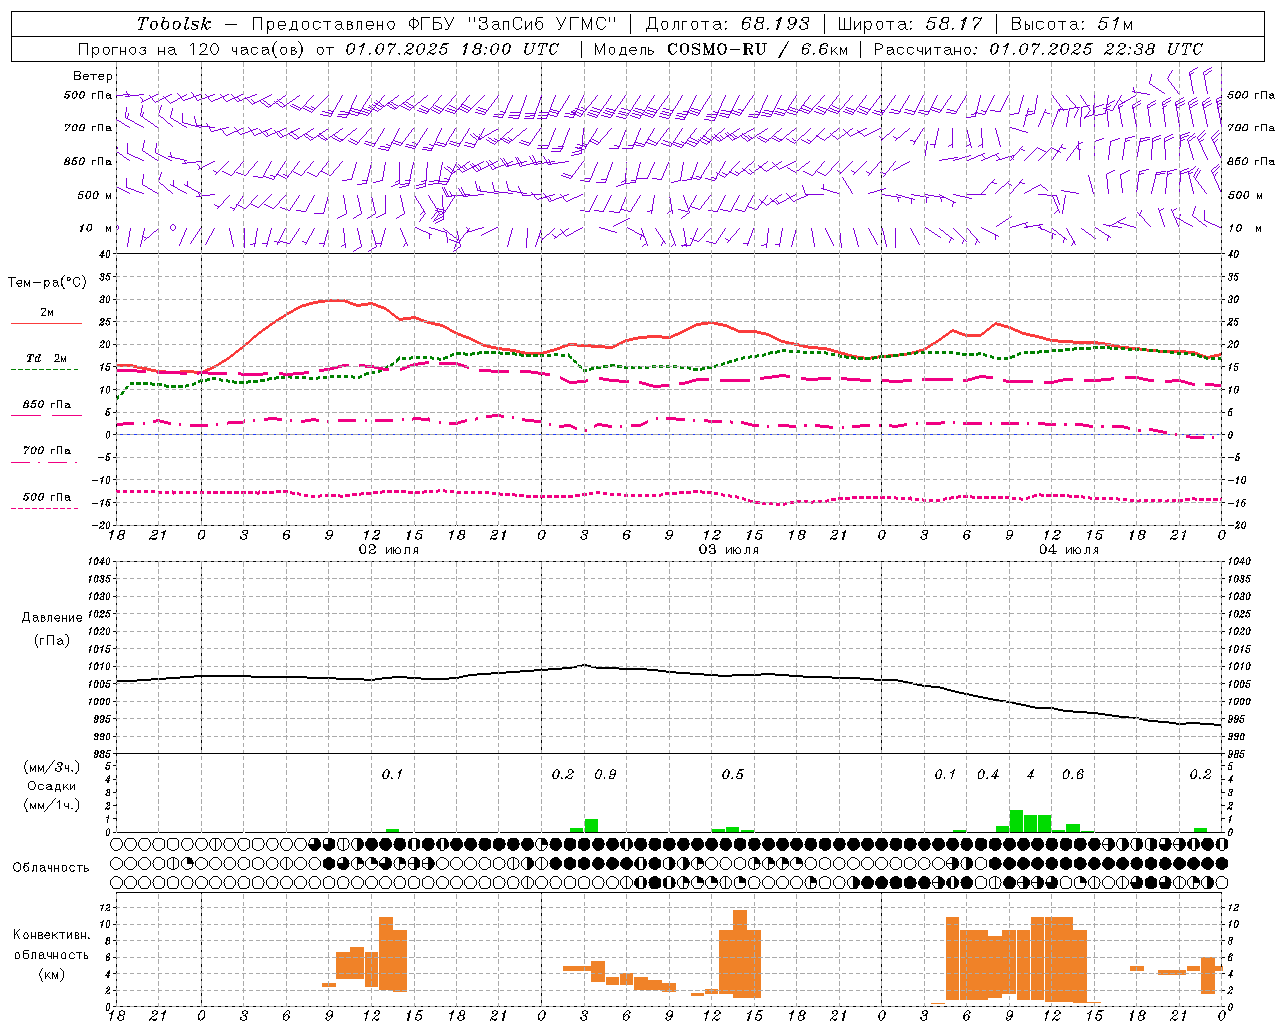Click the '4' precipitation amount value
Screen dimensions: 1280x1024
point(1031,775)
